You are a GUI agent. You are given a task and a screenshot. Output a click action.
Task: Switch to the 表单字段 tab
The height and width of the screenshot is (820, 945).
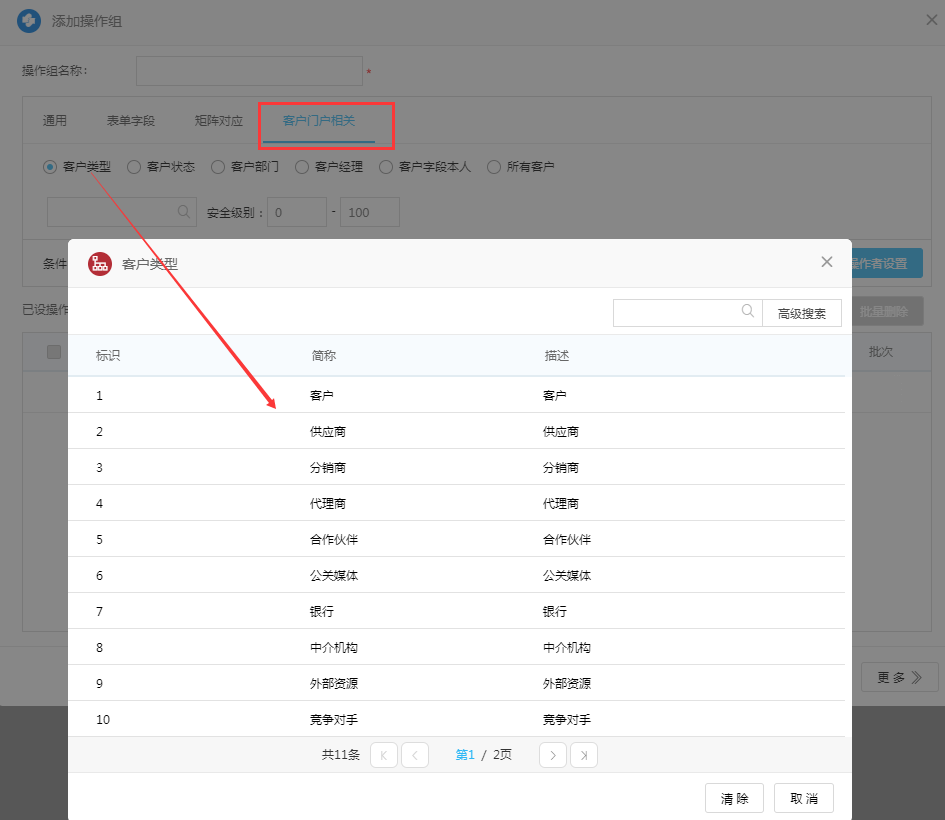tap(131, 121)
